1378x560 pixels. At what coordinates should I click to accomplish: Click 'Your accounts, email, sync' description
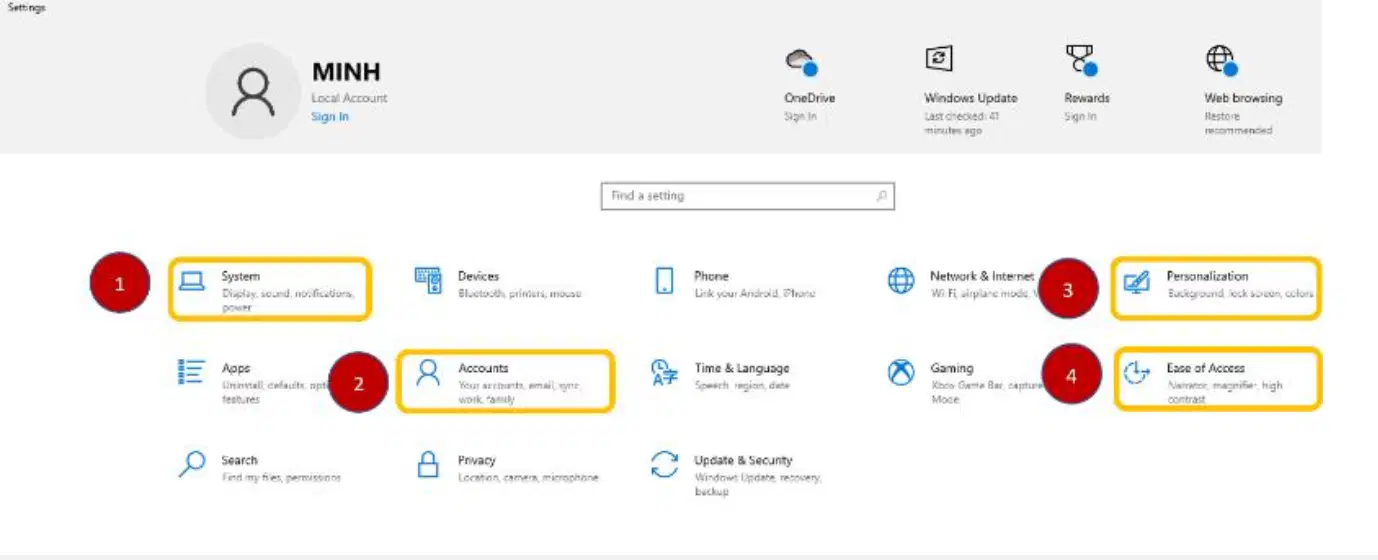(518, 392)
